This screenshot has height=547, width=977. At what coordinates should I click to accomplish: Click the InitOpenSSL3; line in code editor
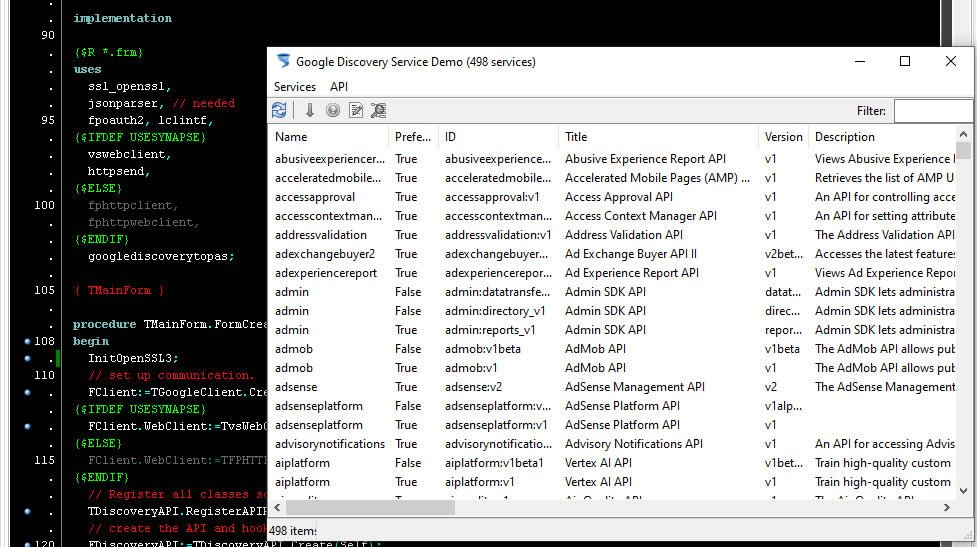[133, 358]
